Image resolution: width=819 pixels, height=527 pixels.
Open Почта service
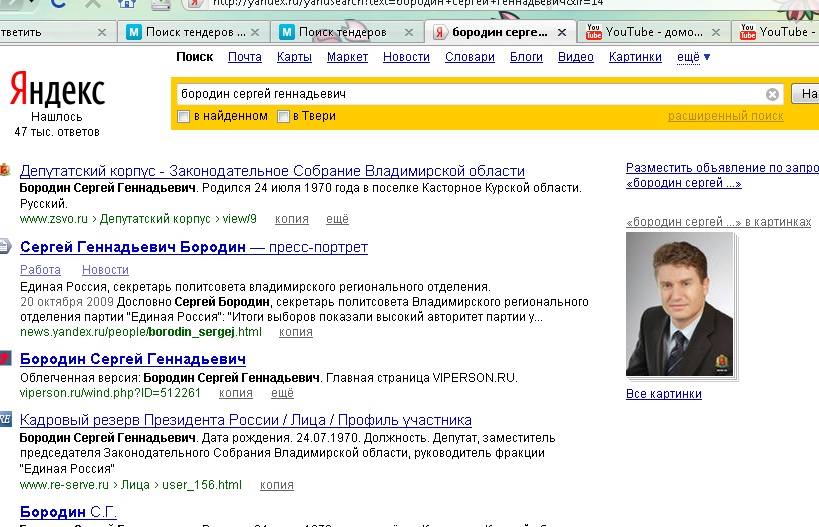click(244, 57)
